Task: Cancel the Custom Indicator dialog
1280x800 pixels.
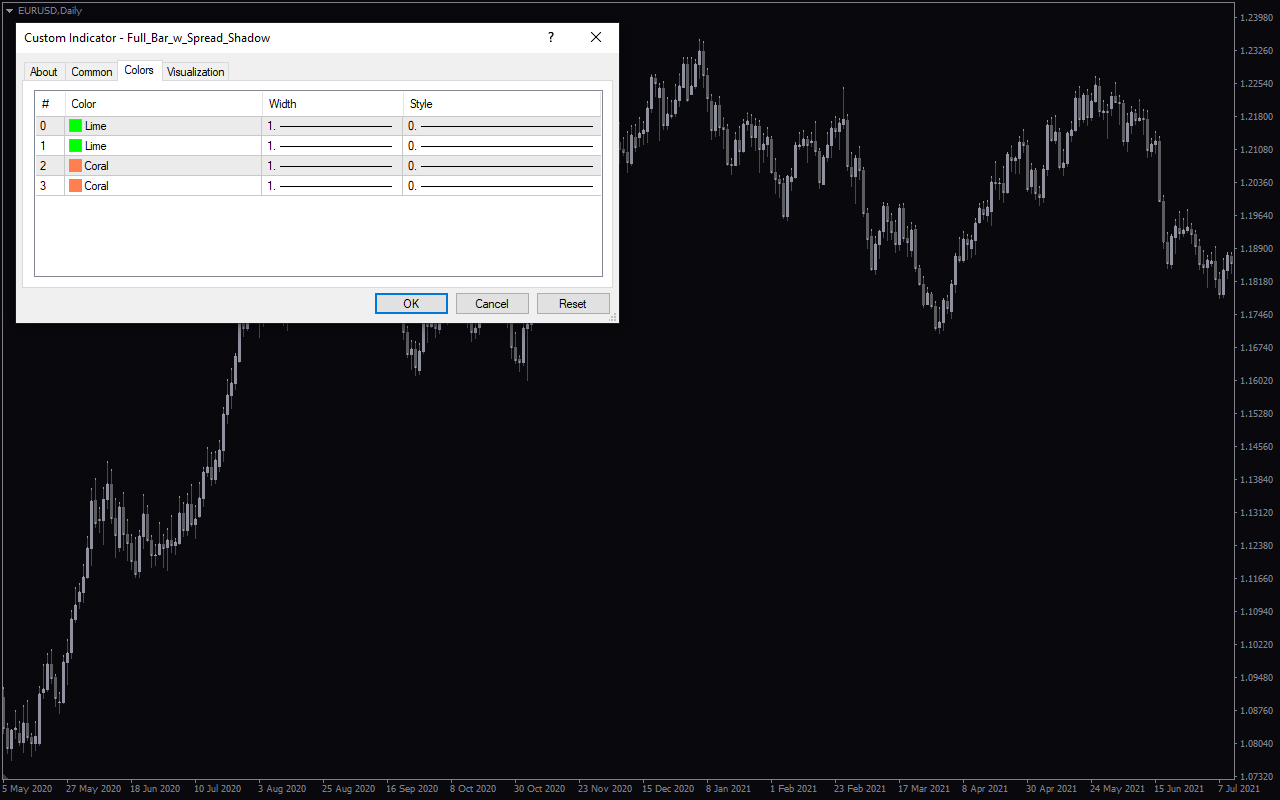Action: coord(492,304)
